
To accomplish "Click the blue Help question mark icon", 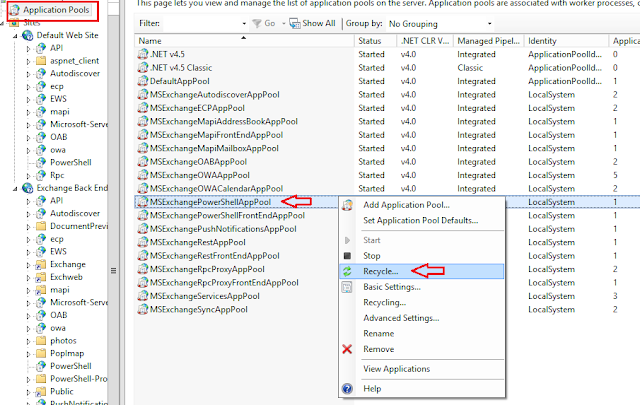I will point(347,389).
